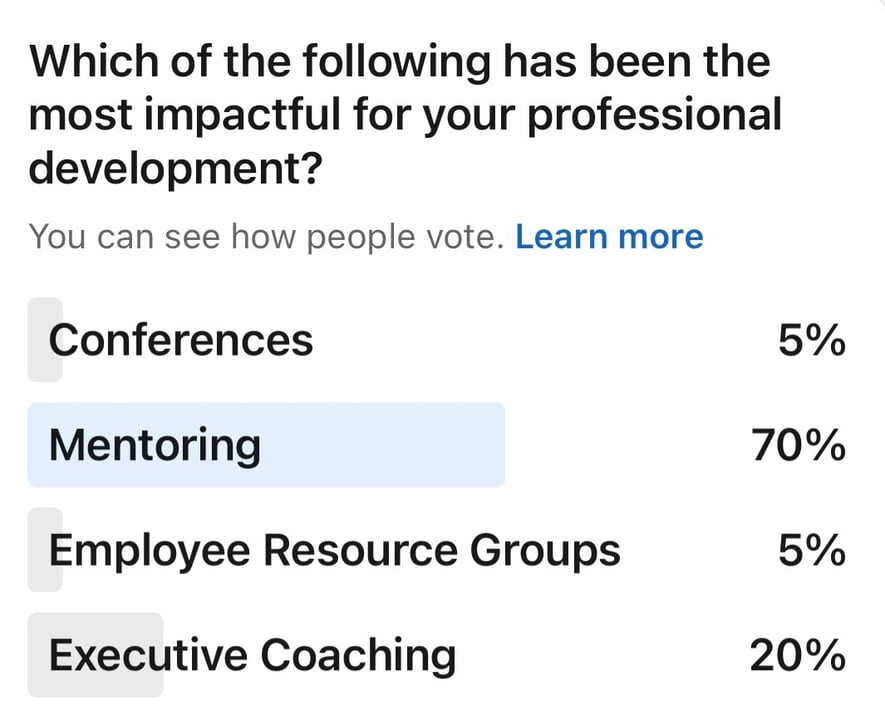885x715 pixels.
Task: Click the 20% beside Executive Coaching
Action: [x=800, y=655]
